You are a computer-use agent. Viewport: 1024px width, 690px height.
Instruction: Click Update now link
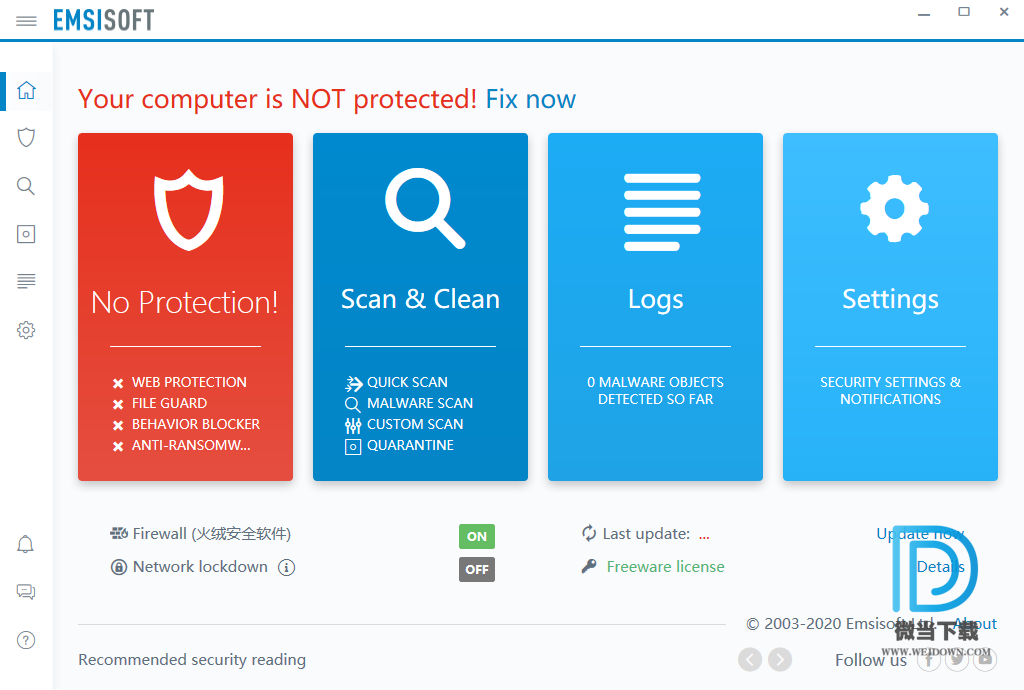[920, 533]
